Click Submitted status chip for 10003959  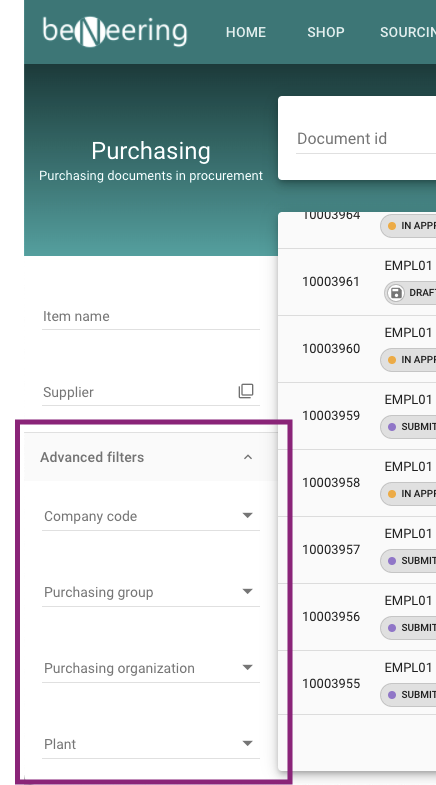point(408,427)
